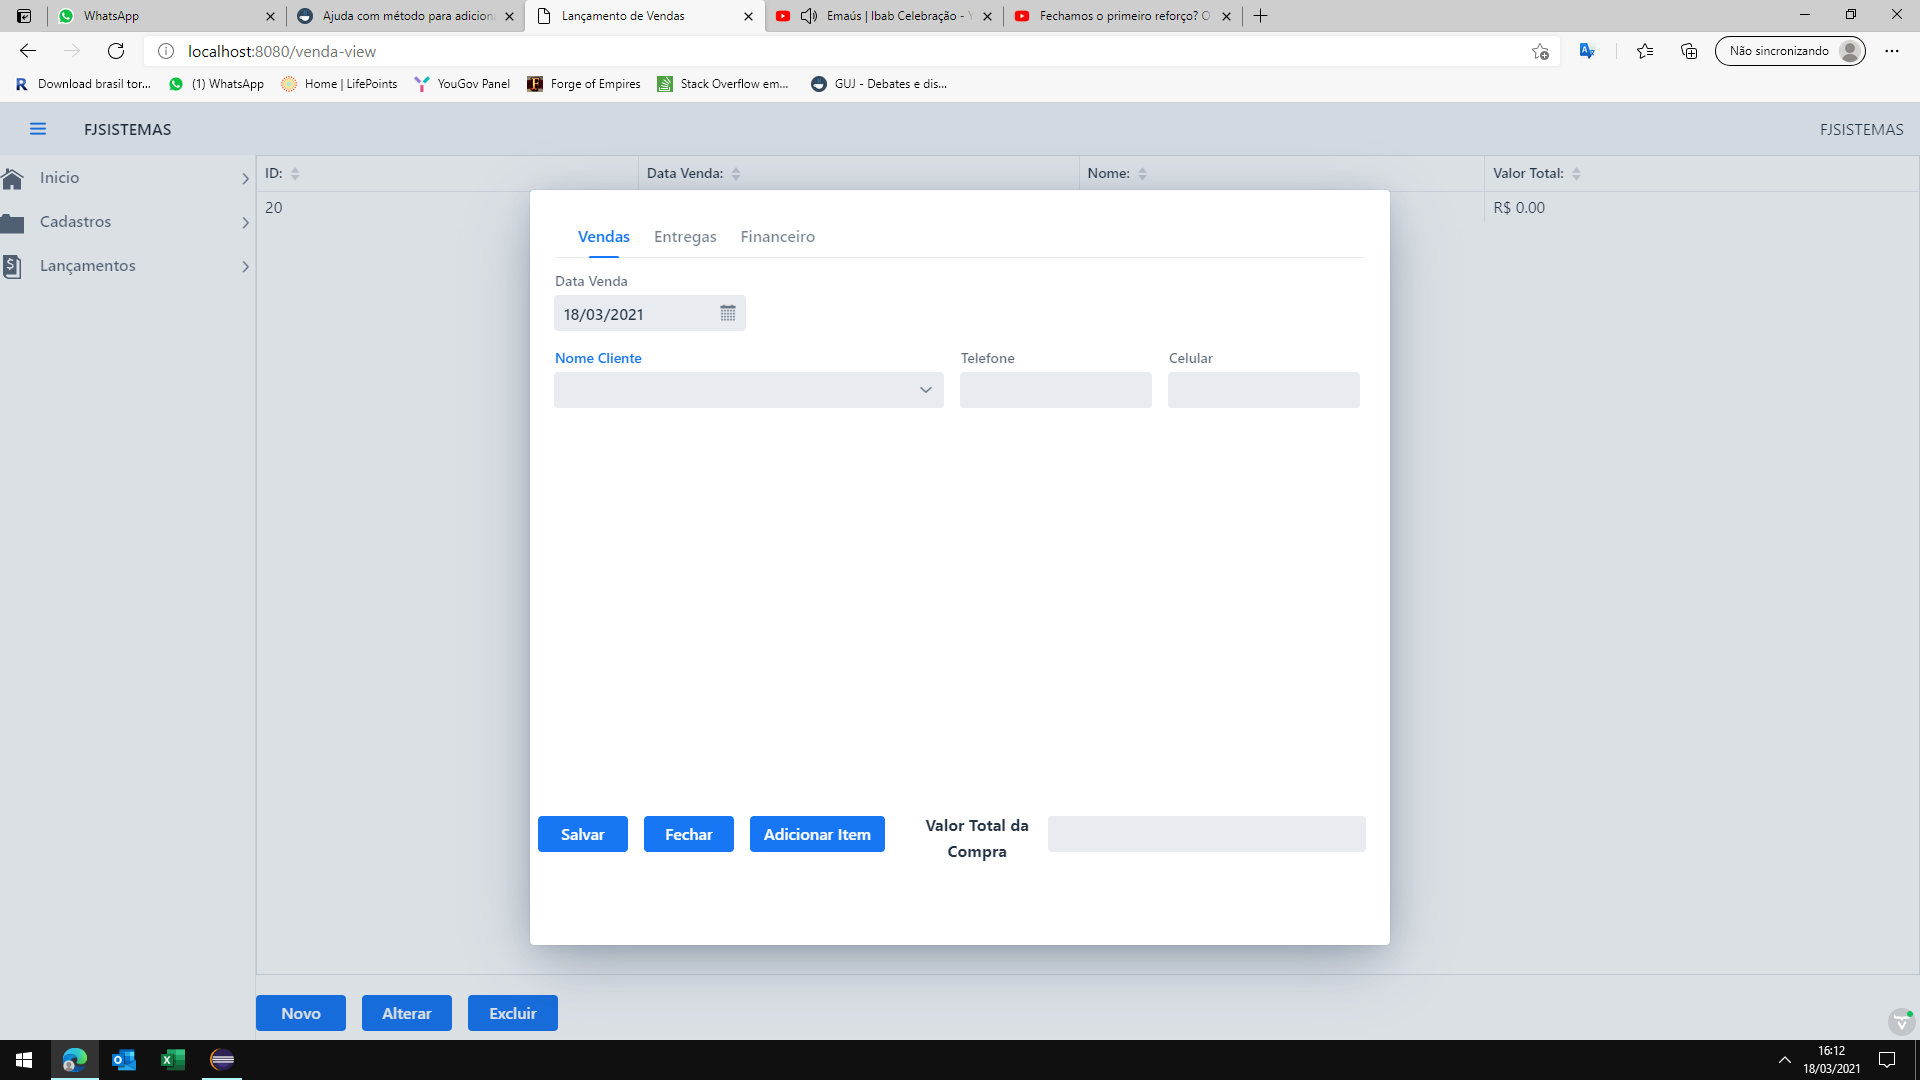1920x1080 pixels.
Task: Go back with the browser back arrow
Action: tap(28, 51)
